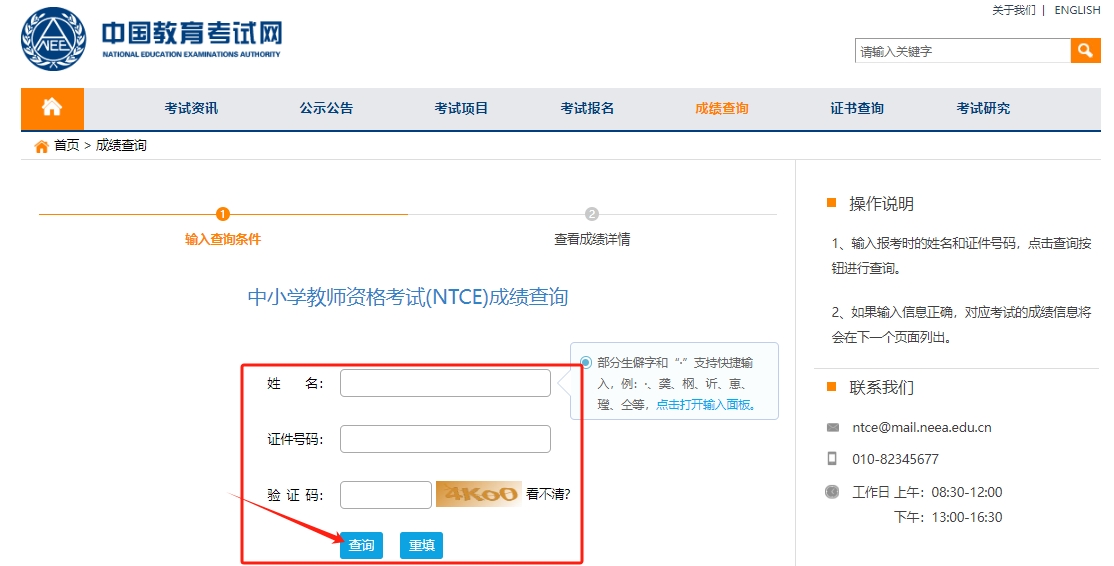Switch language with ENGLISH link

point(1077,10)
